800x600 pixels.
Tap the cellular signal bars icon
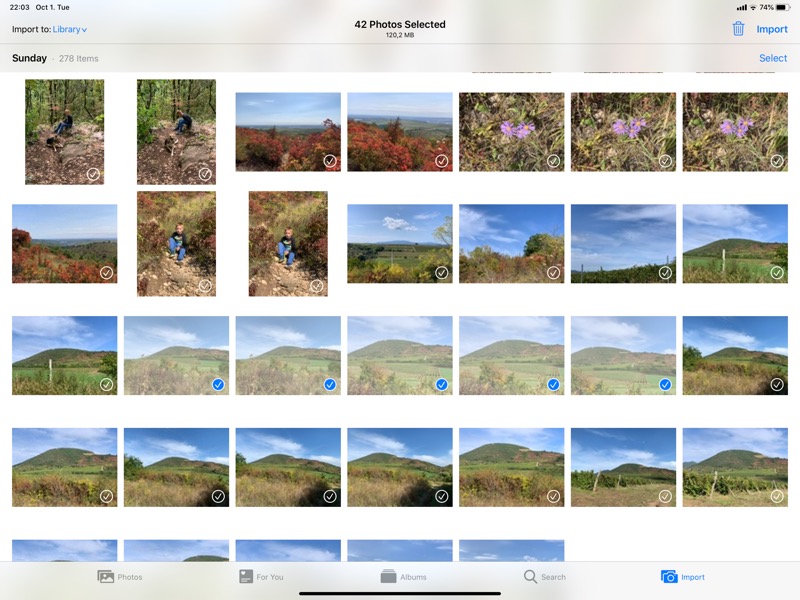tap(741, 7)
